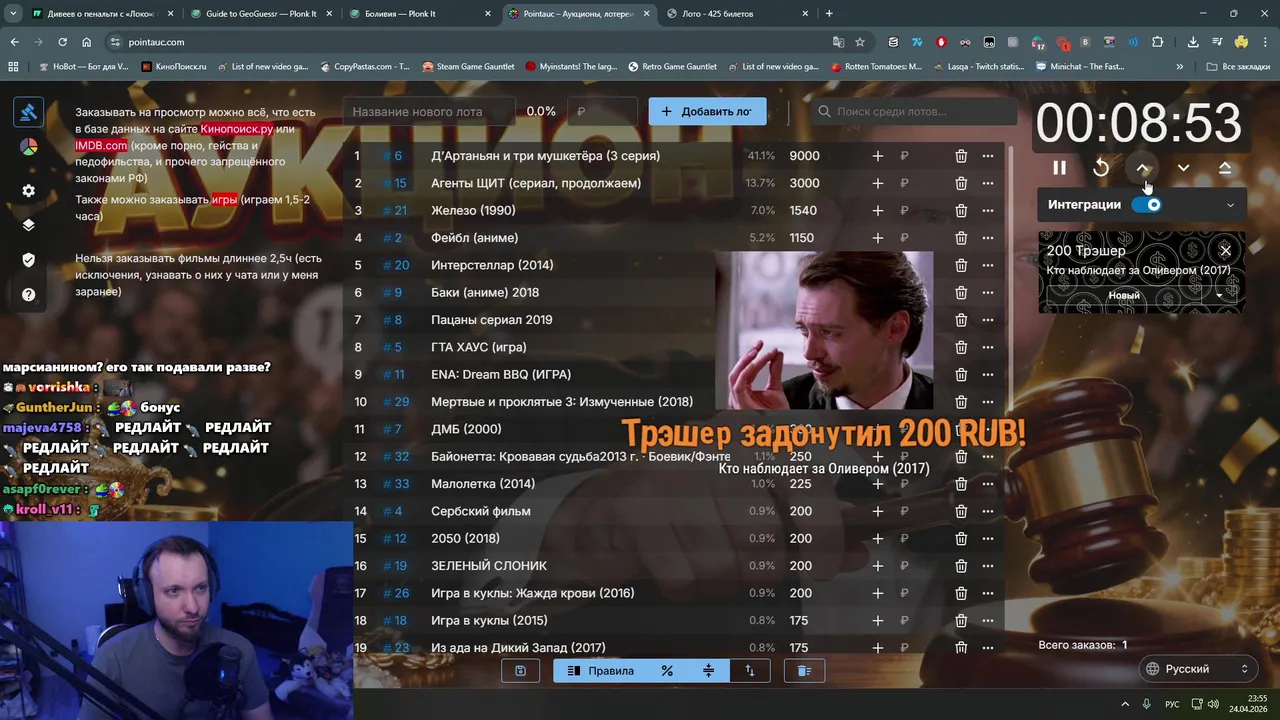Open more options for ДМБ (2000)

pos(987,429)
